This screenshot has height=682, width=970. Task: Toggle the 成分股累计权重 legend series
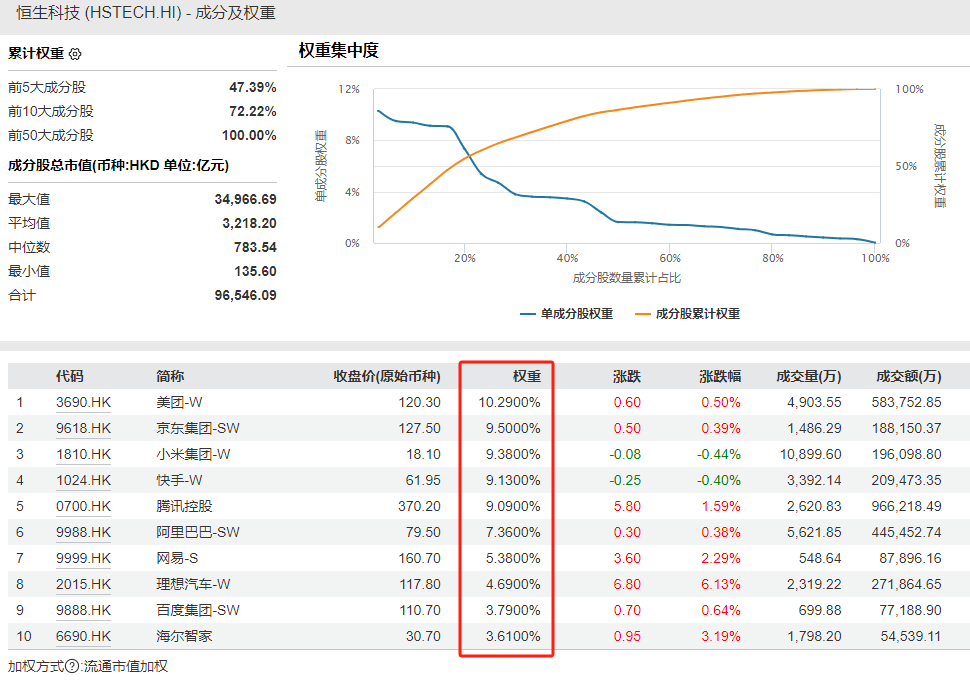(x=688, y=314)
